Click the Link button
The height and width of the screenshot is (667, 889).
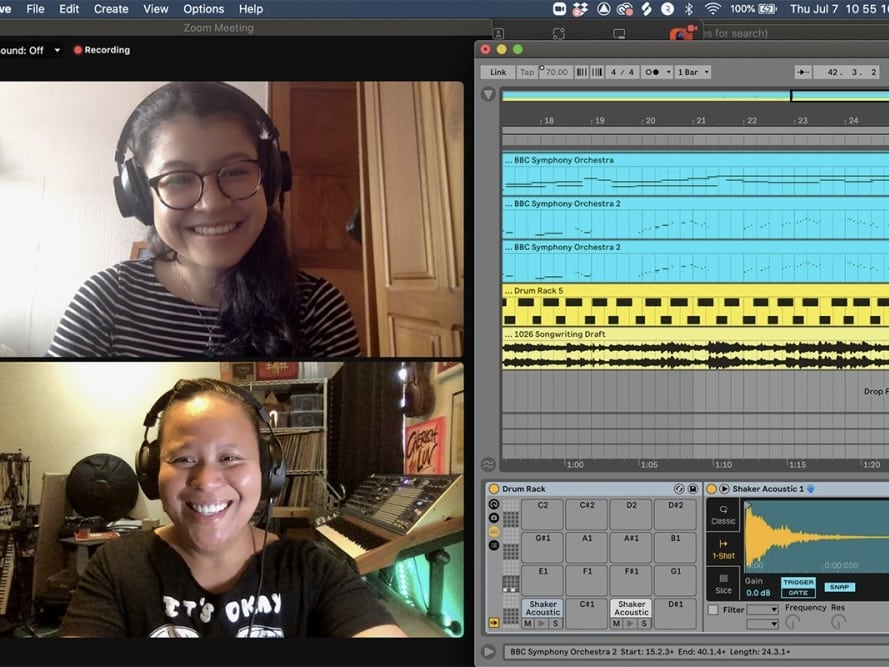click(x=497, y=72)
